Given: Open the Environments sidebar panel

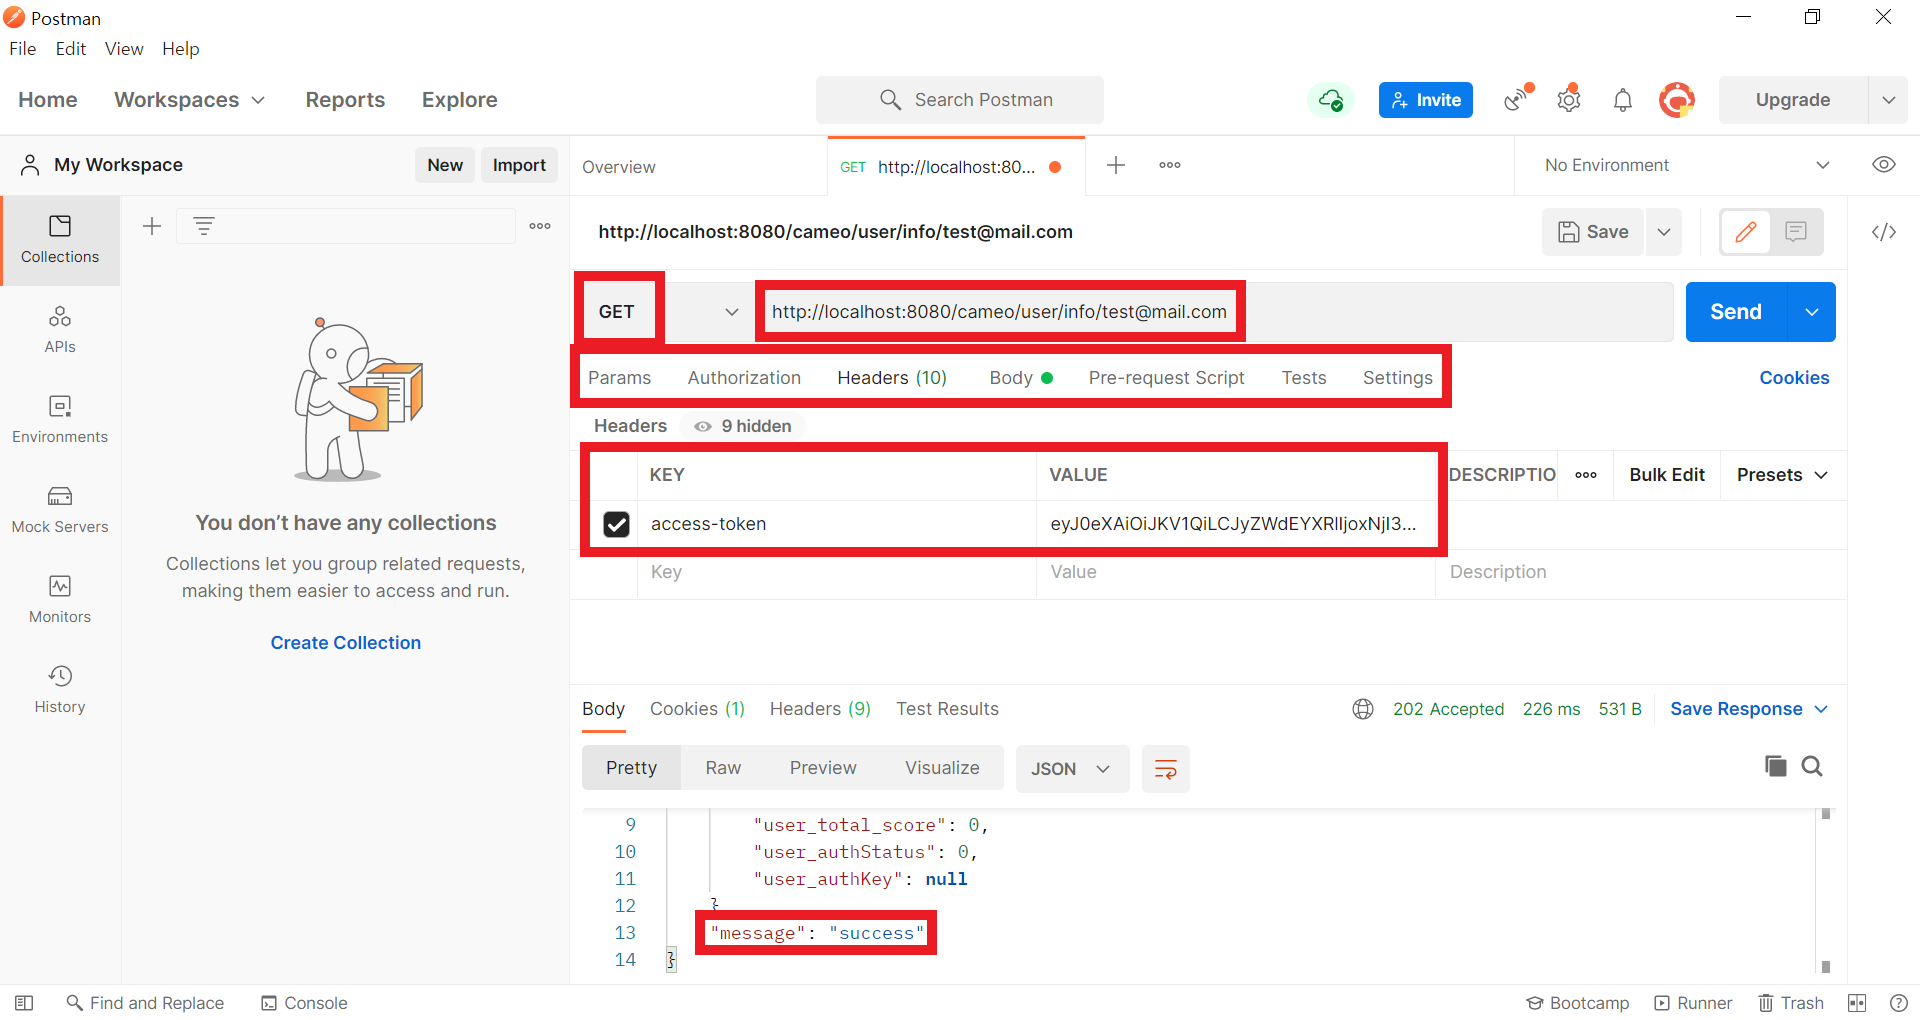Looking at the screenshot, I should coord(60,420).
